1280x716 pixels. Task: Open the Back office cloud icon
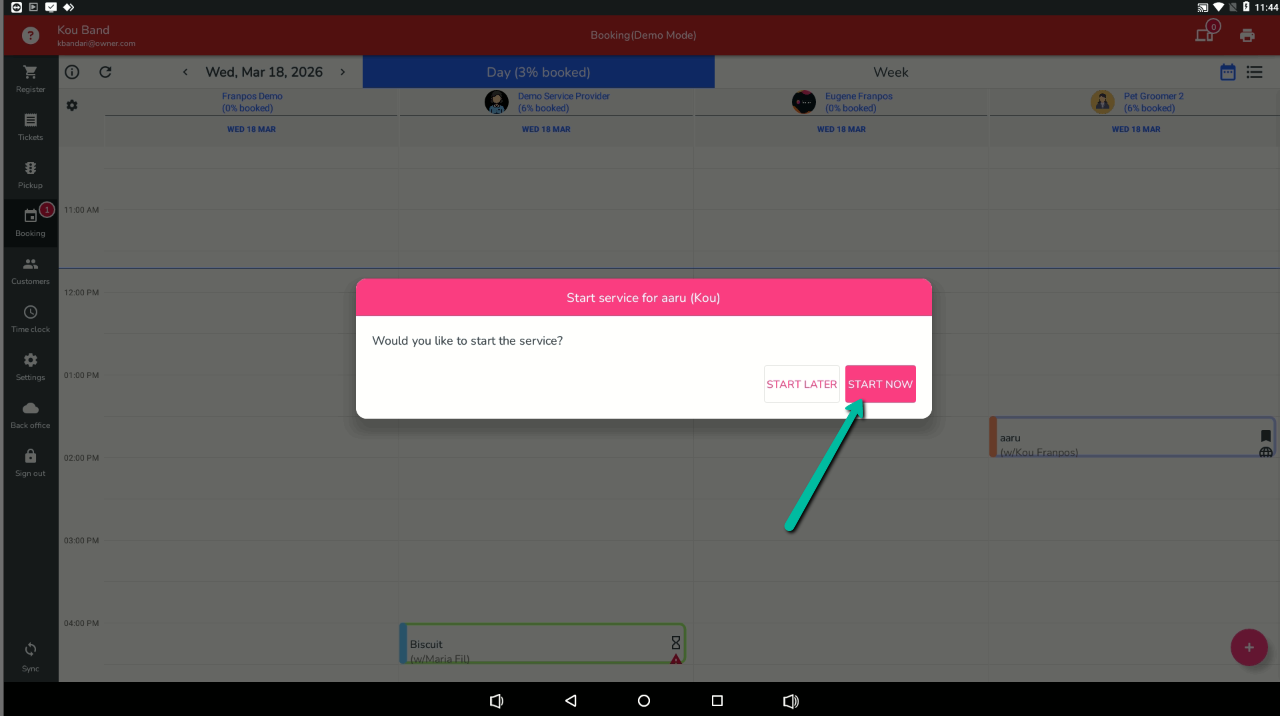pyautogui.click(x=30, y=409)
